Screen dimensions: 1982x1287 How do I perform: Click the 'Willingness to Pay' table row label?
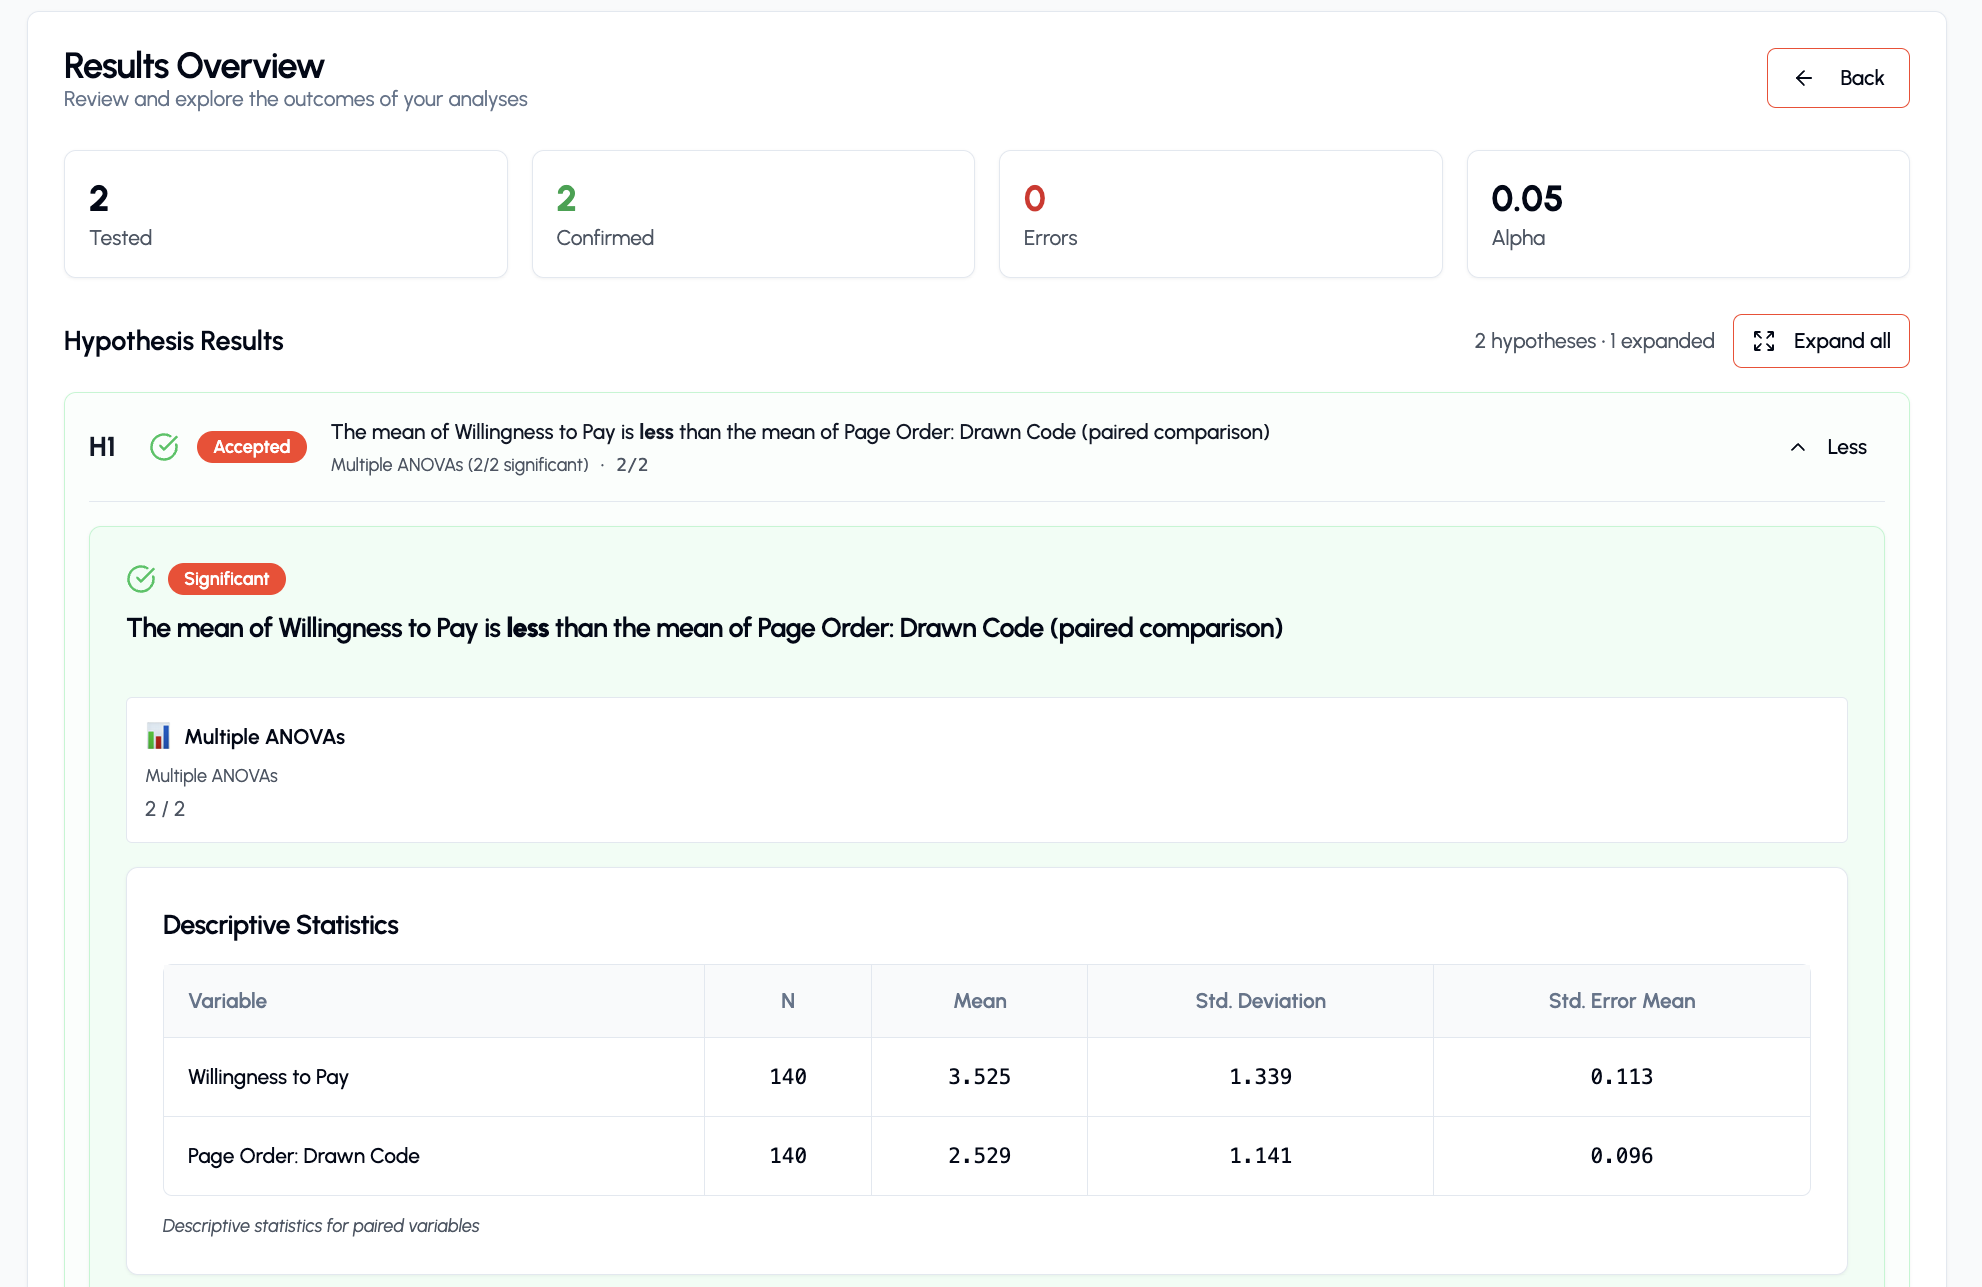point(268,1077)
